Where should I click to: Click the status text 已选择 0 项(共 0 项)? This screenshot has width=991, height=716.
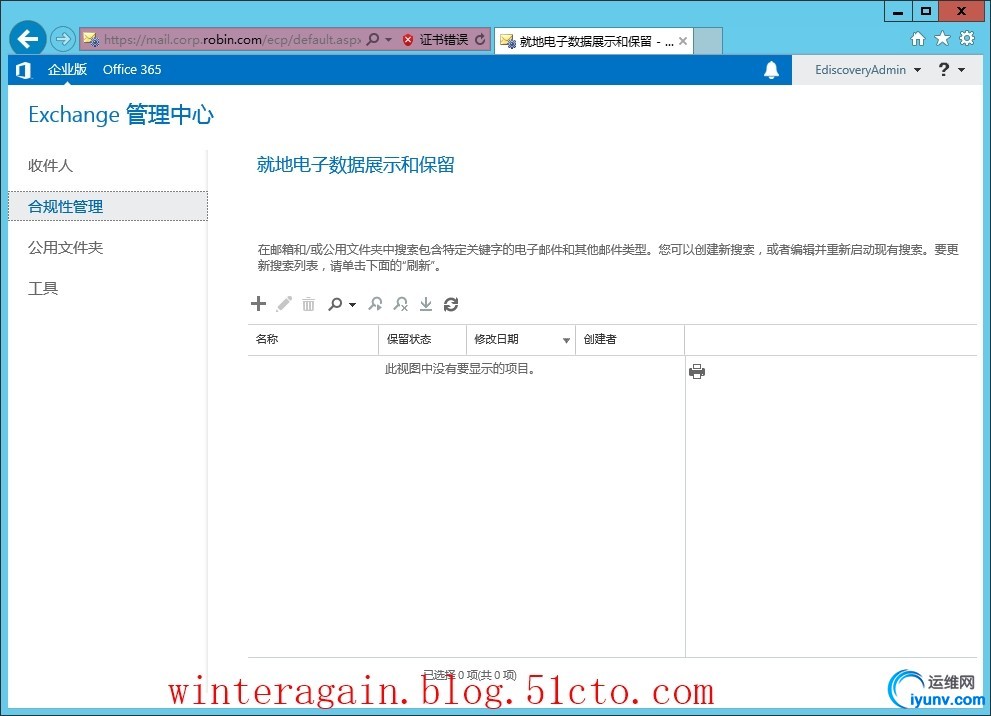470,675
